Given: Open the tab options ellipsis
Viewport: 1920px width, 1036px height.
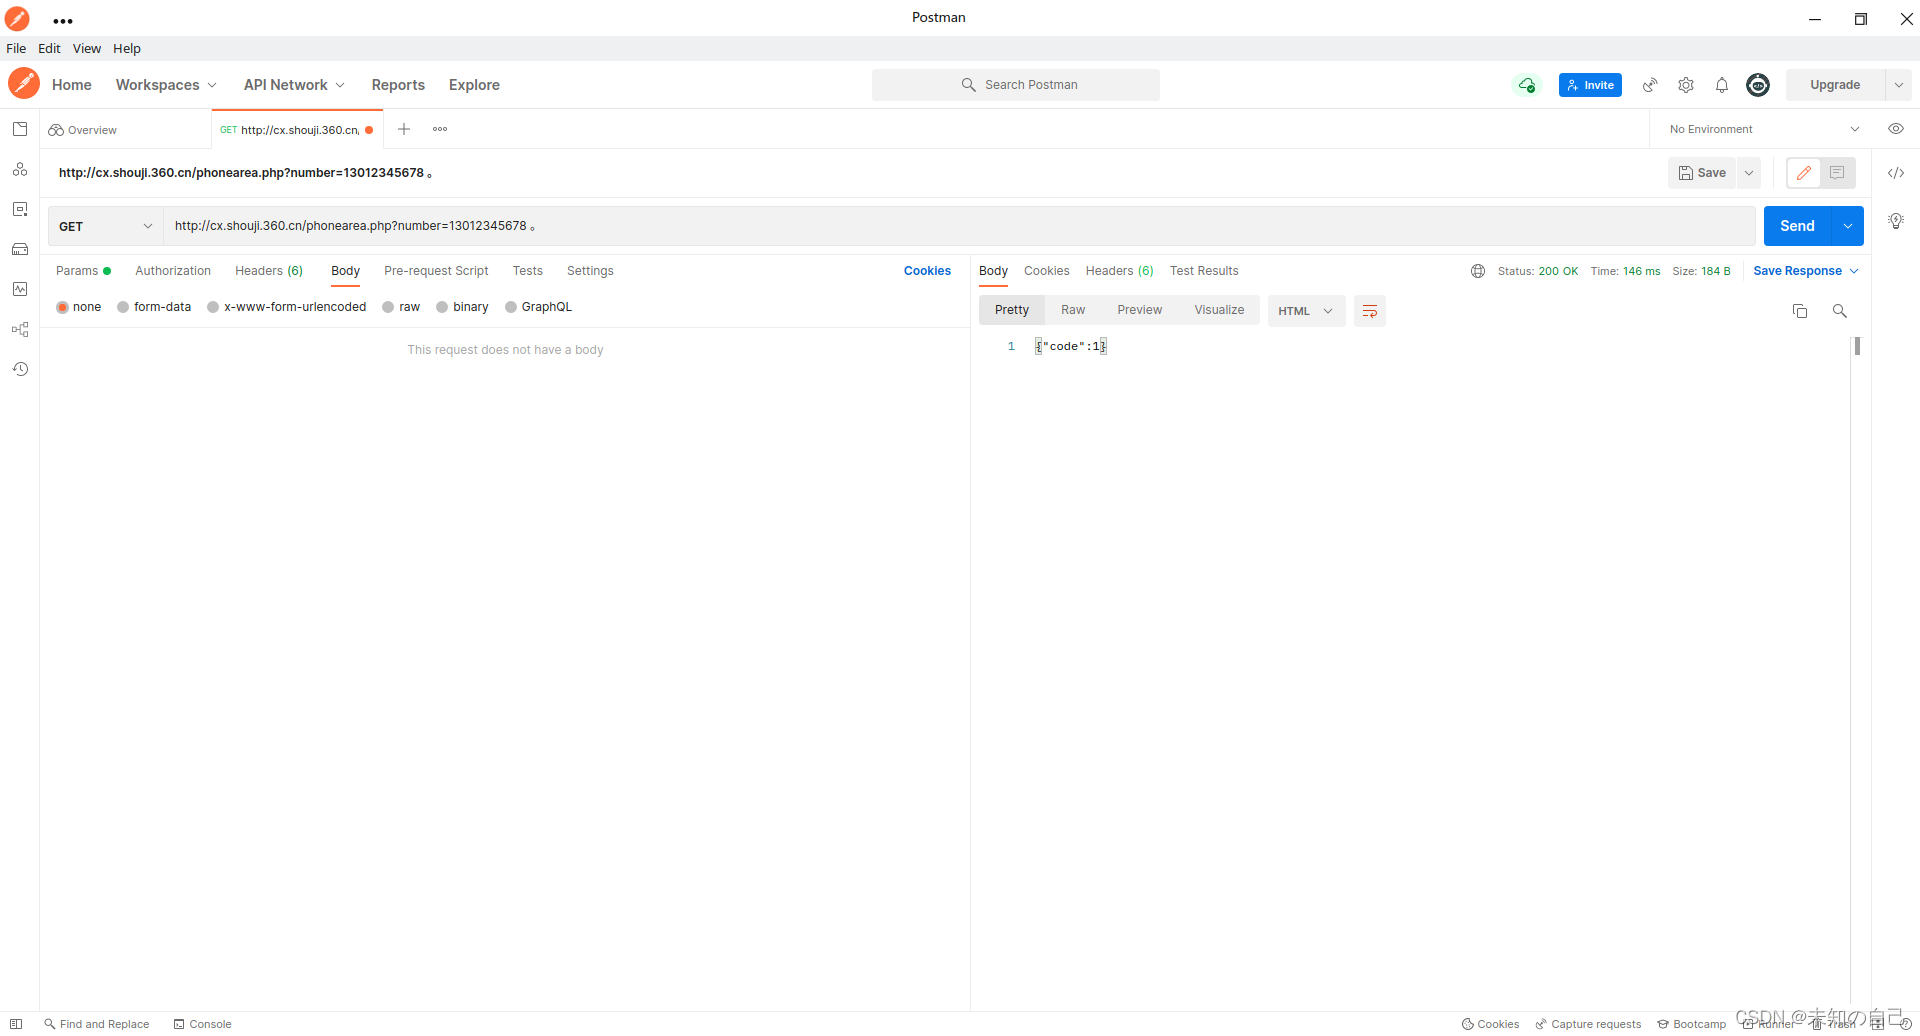Looking at the screenshot, I should [440, 129].
